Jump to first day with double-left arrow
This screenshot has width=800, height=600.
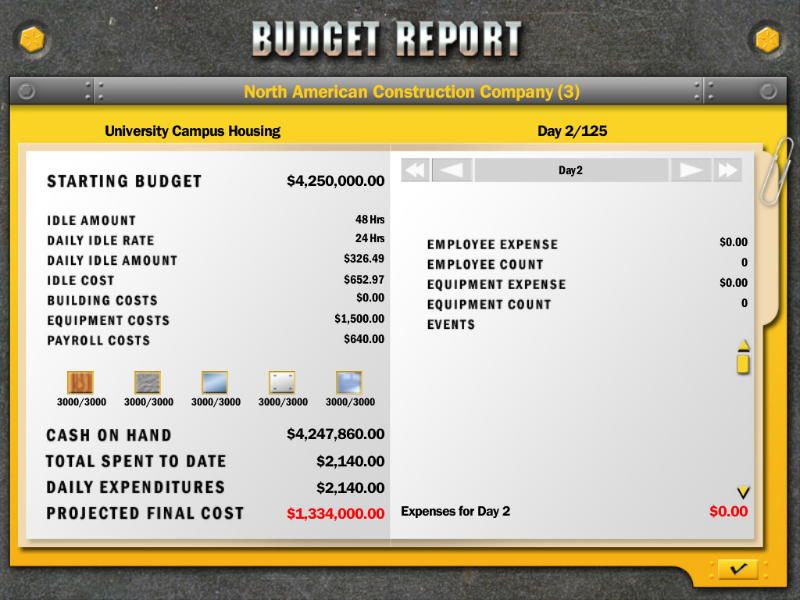(415, 171)
